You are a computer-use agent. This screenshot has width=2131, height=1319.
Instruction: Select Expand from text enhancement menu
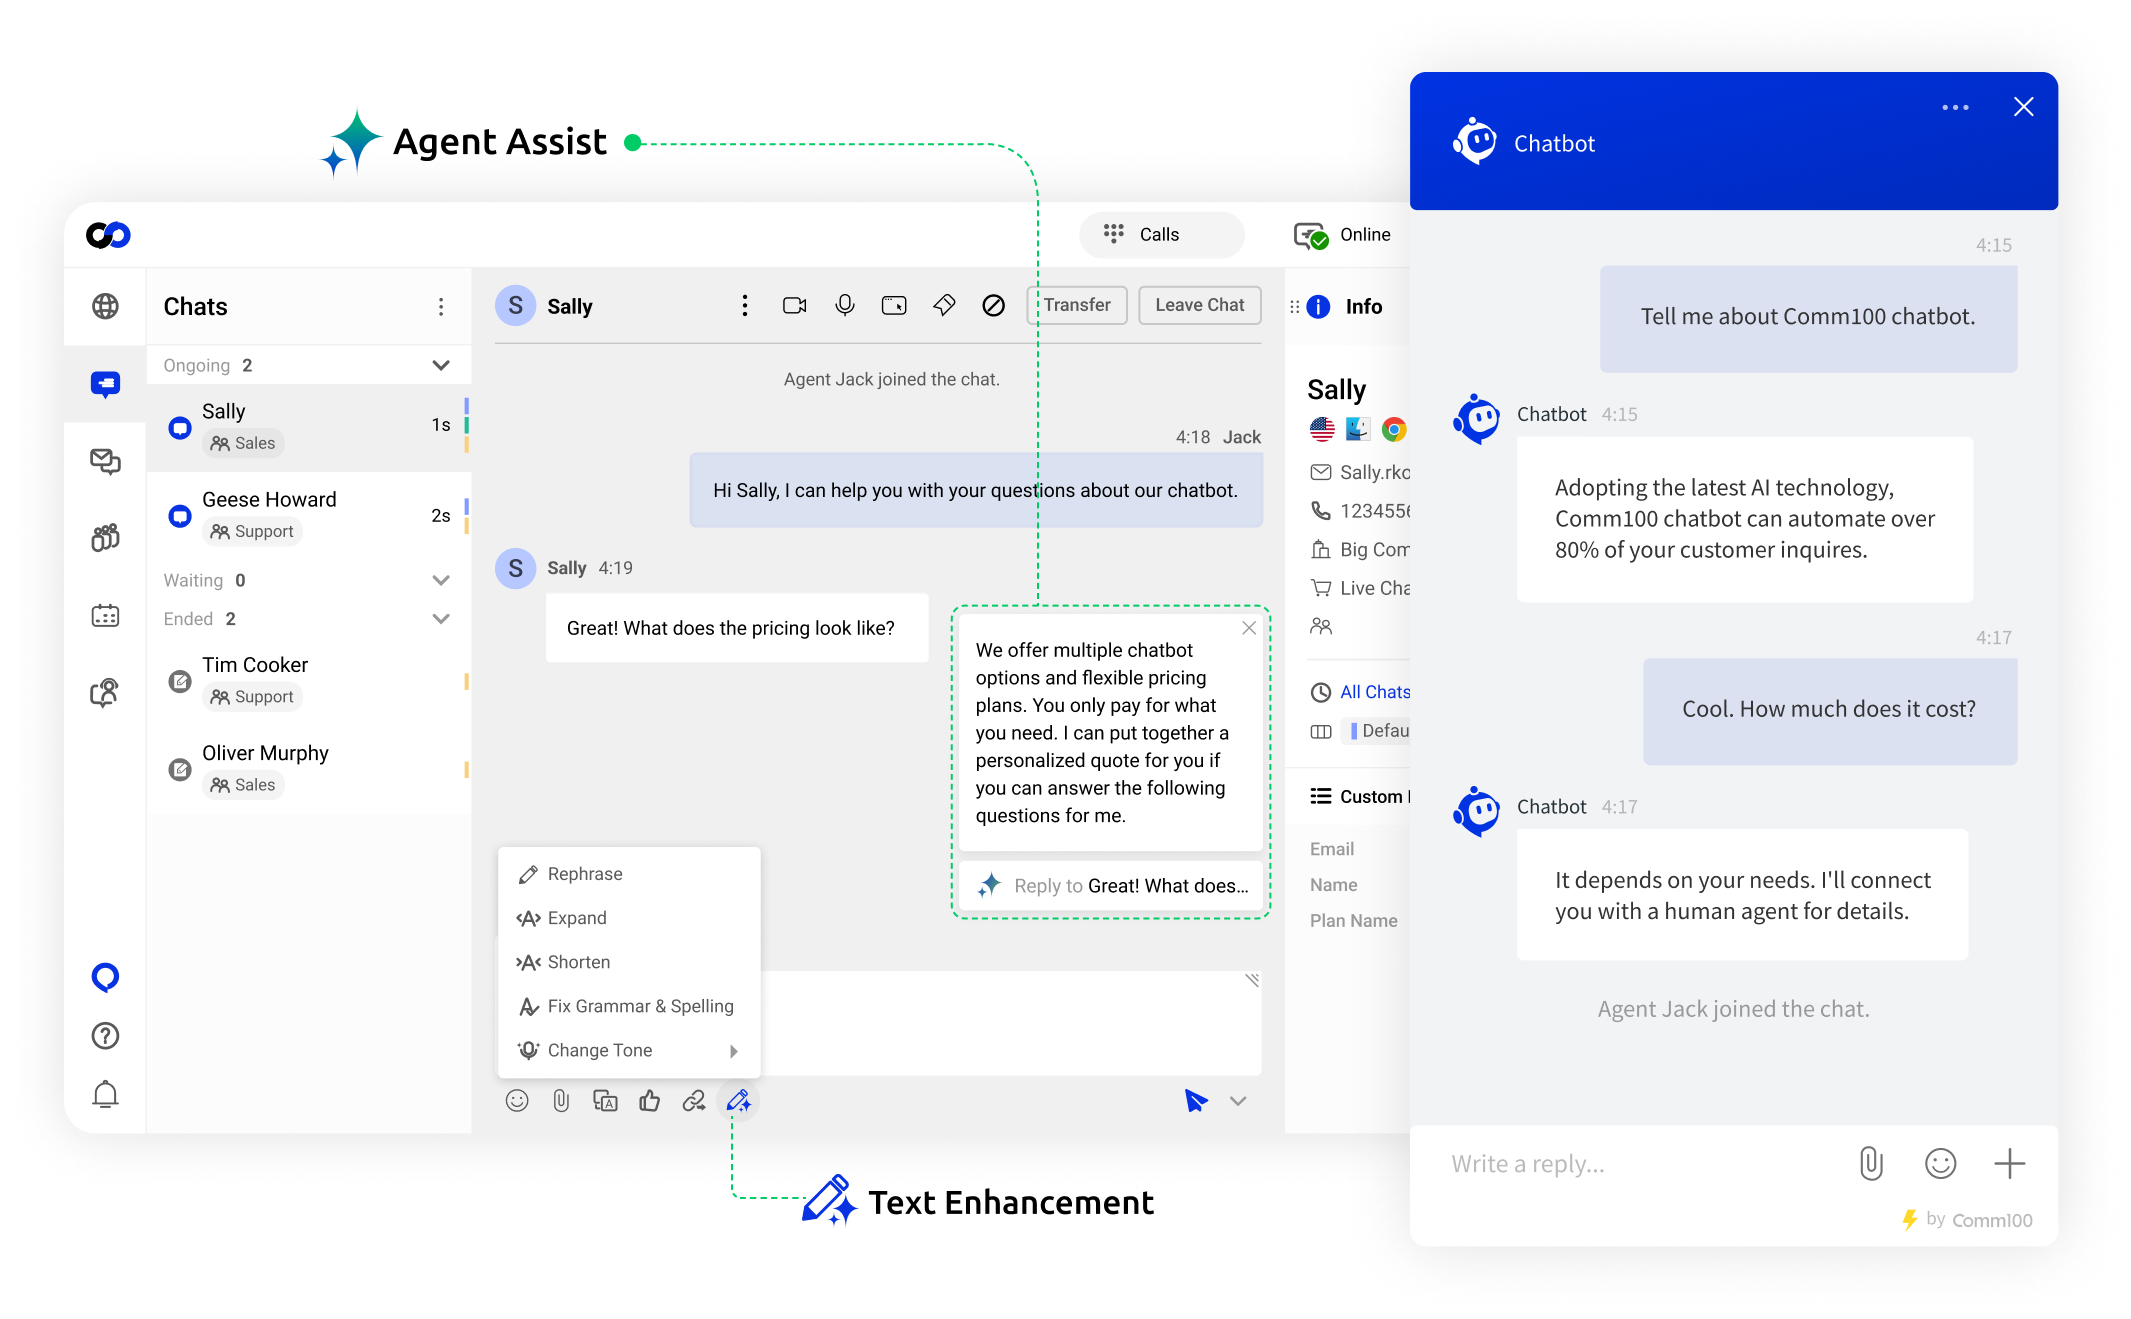pyautogui.click(x=629, y=918)
